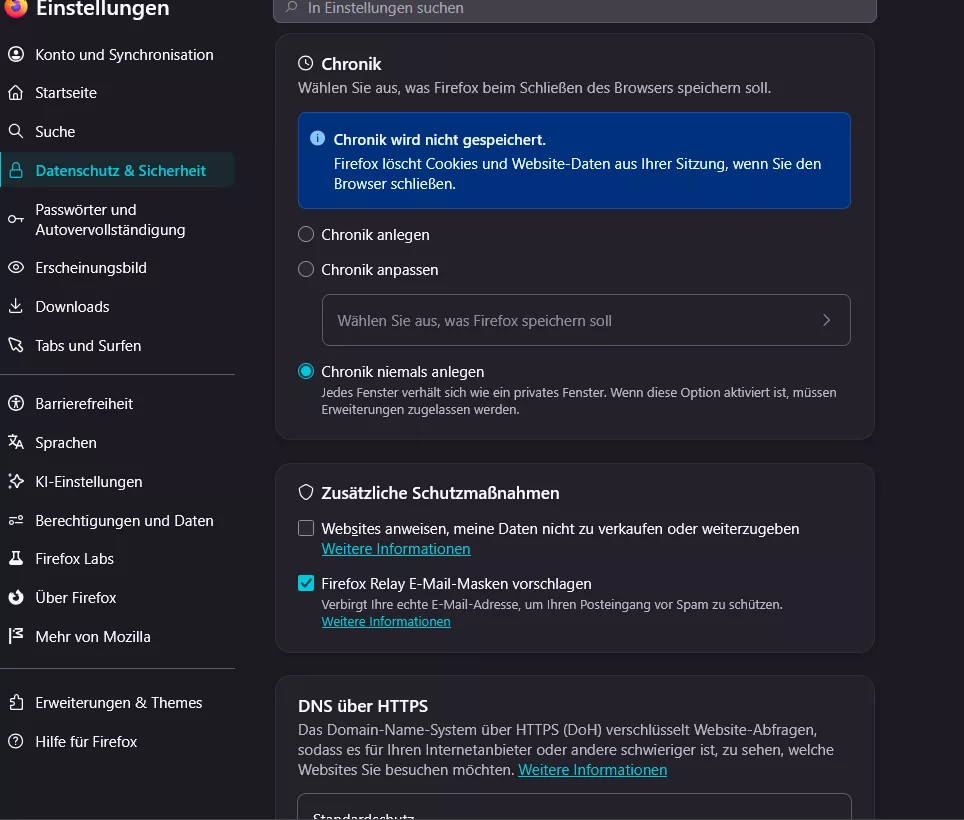
Task: Click the Über Firefox logo icon
Action: 16,597
